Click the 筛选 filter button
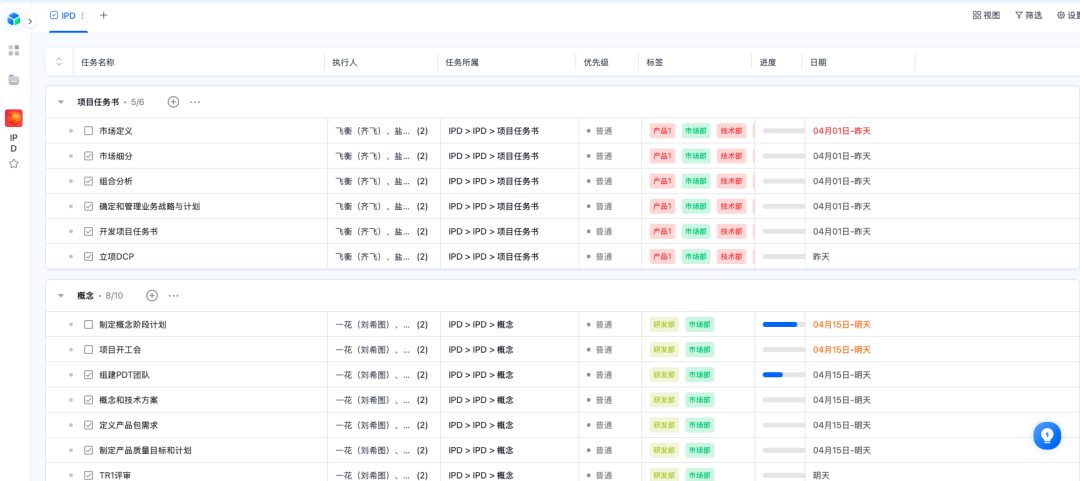Image resolution: width=1080 pixels, height=481 pixels. [x=1028, y=15]
